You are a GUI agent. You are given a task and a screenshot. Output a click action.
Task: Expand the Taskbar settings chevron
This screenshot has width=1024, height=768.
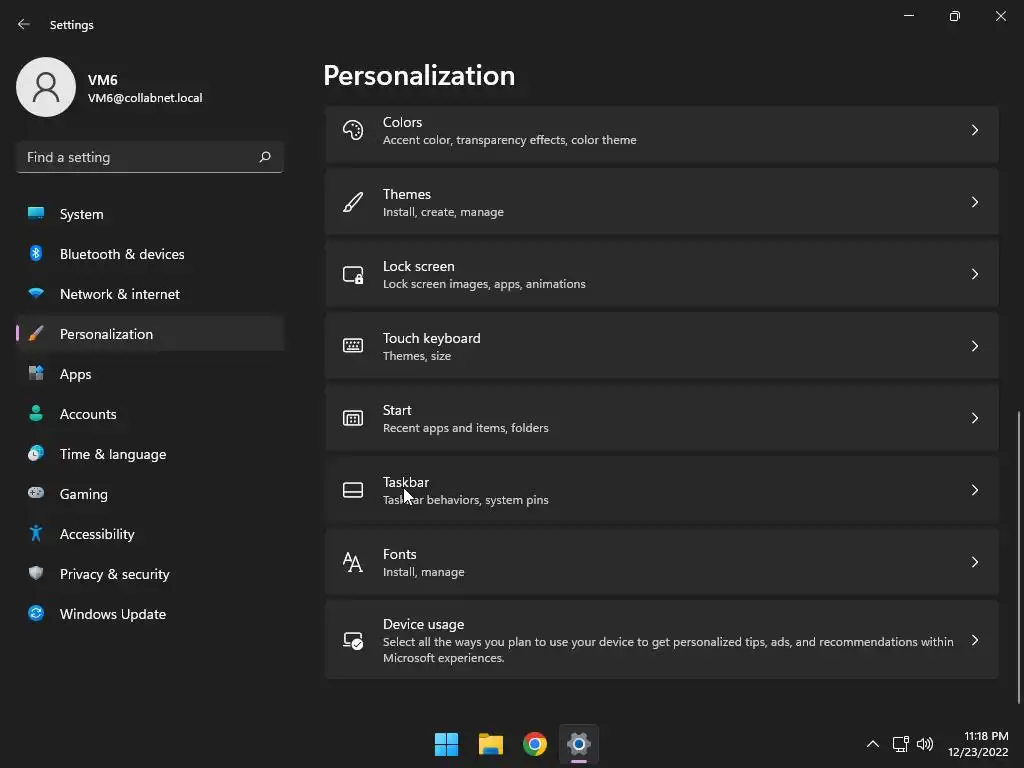pyautogui.click(x=974, y=490)
